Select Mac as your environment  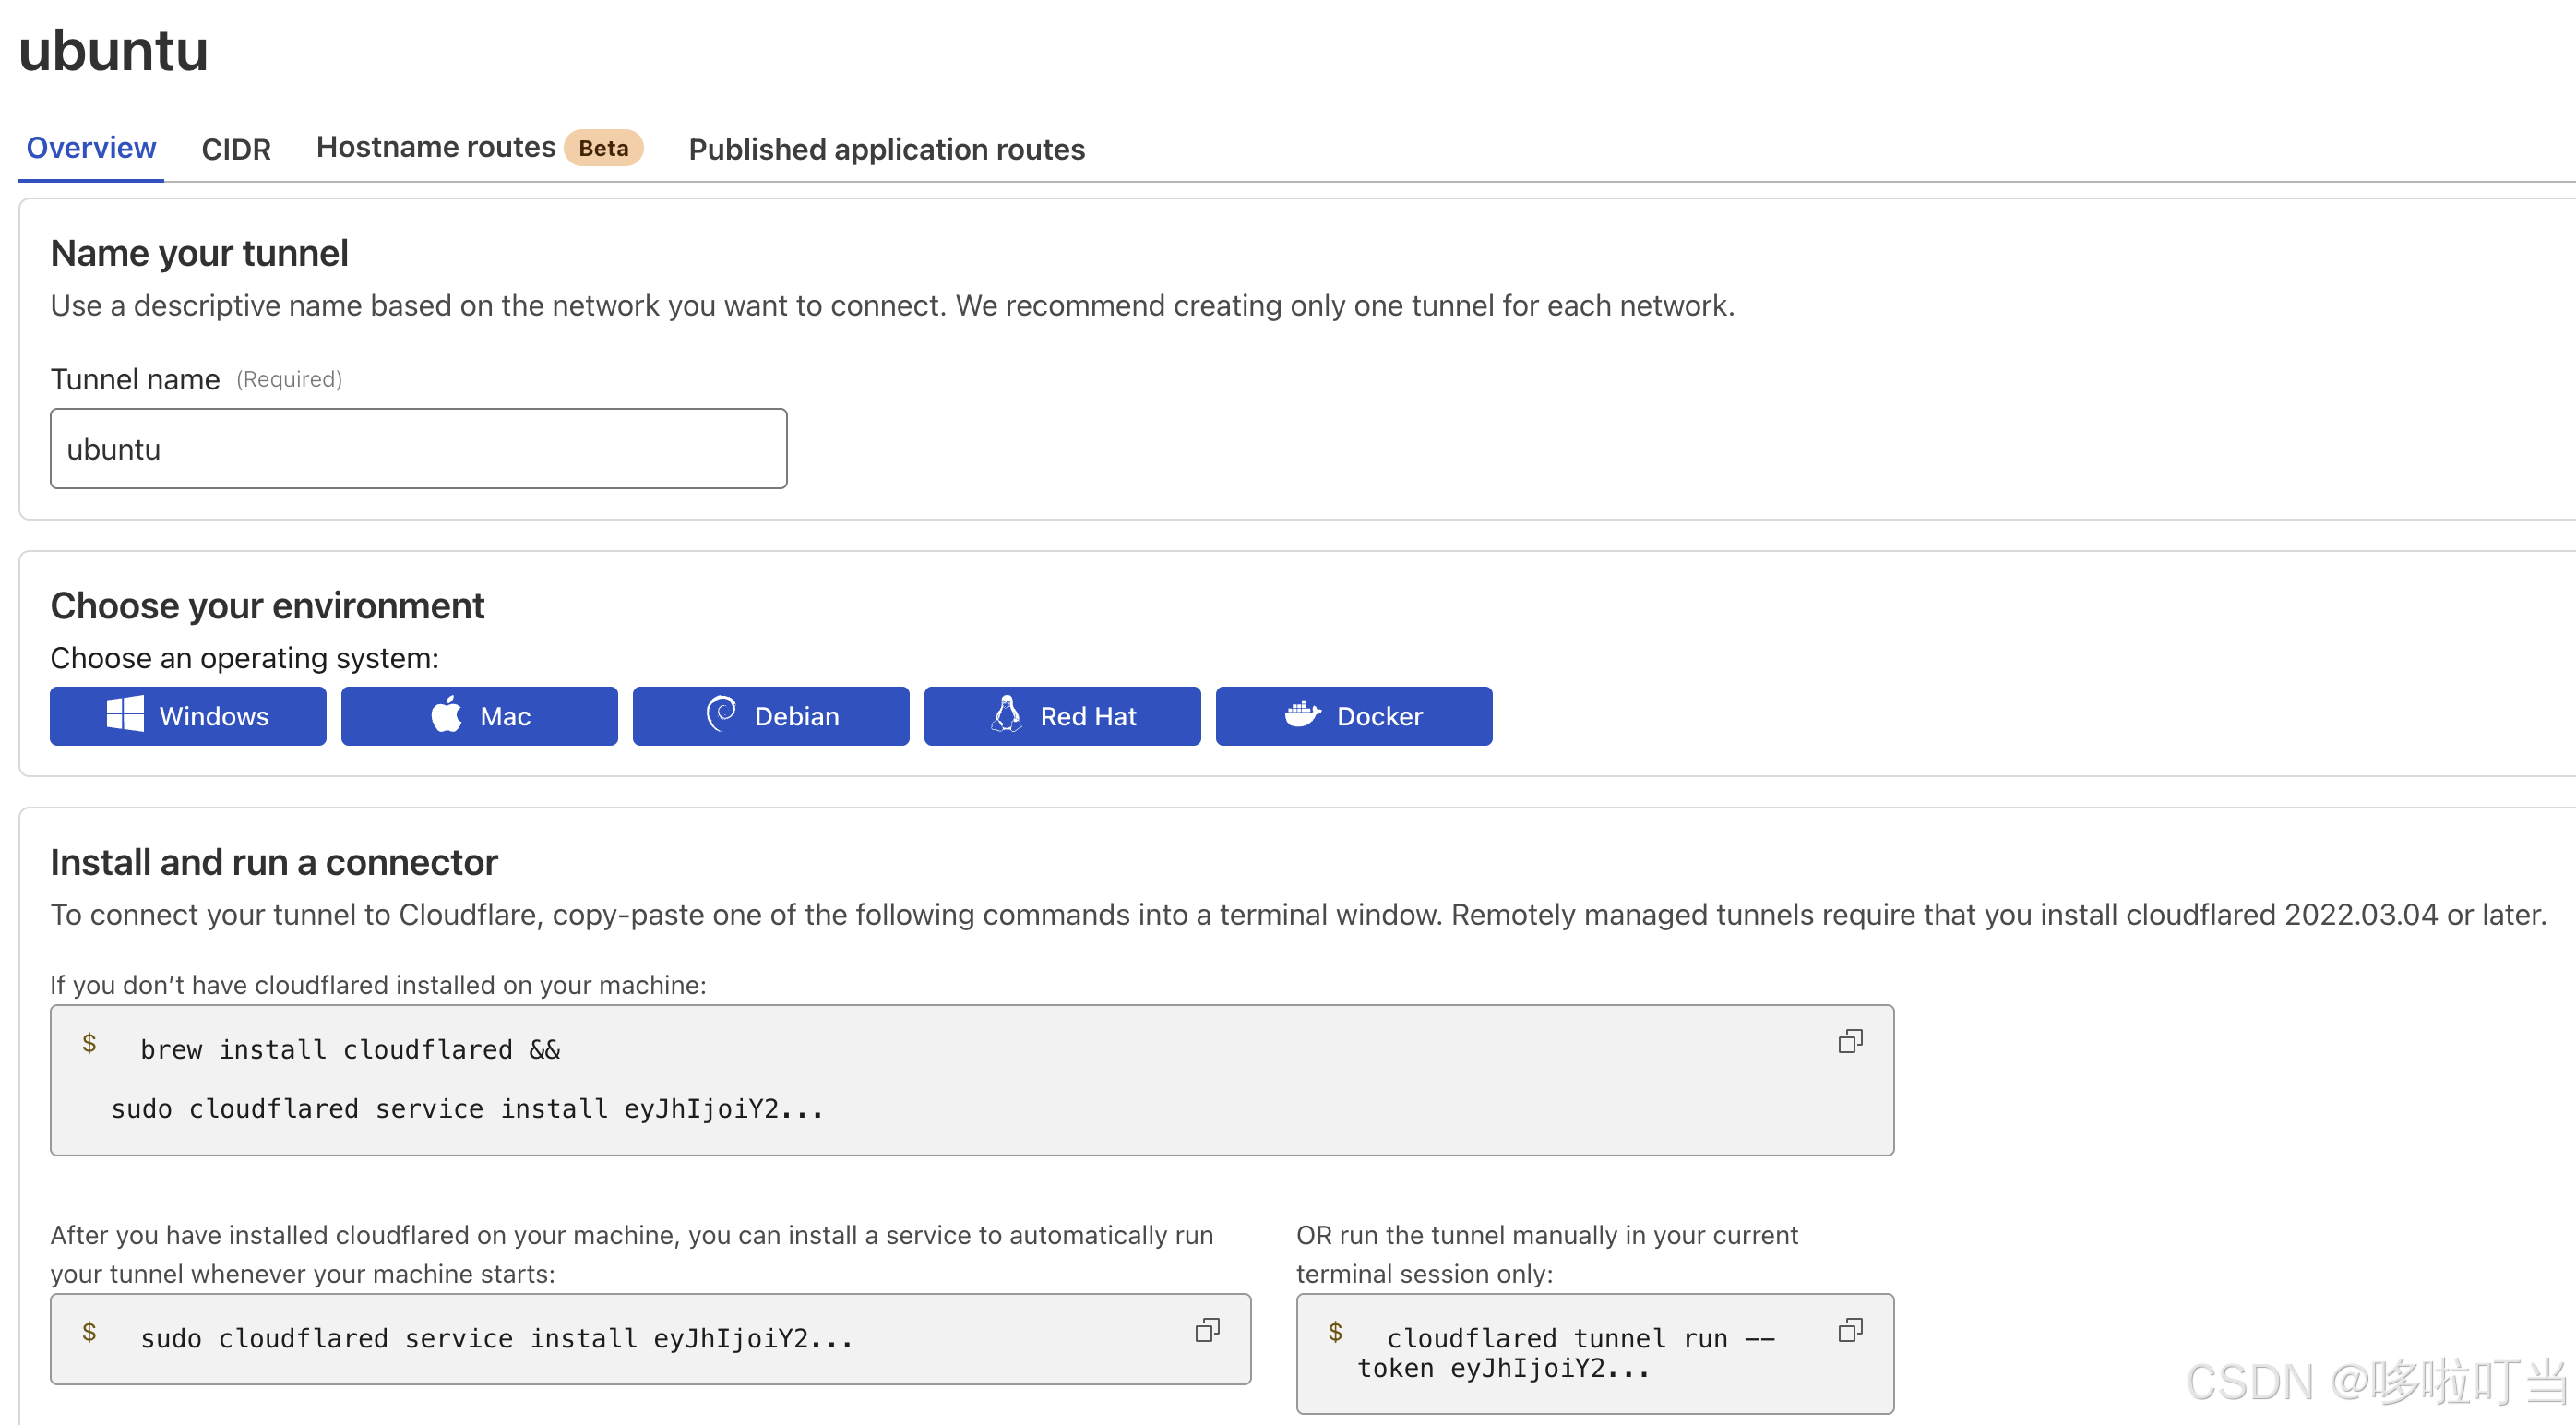coord(479,715)
